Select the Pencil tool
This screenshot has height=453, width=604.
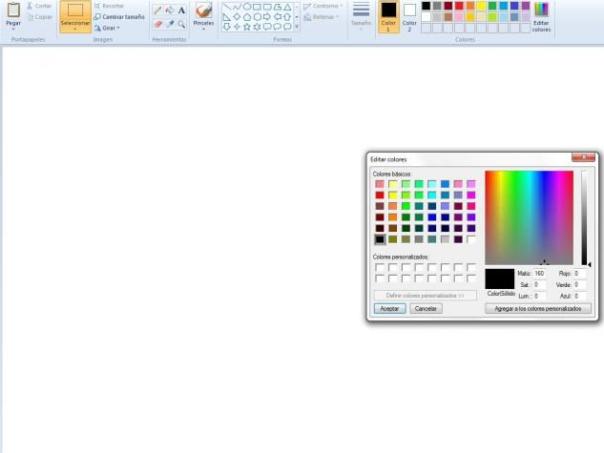(157, 10)
